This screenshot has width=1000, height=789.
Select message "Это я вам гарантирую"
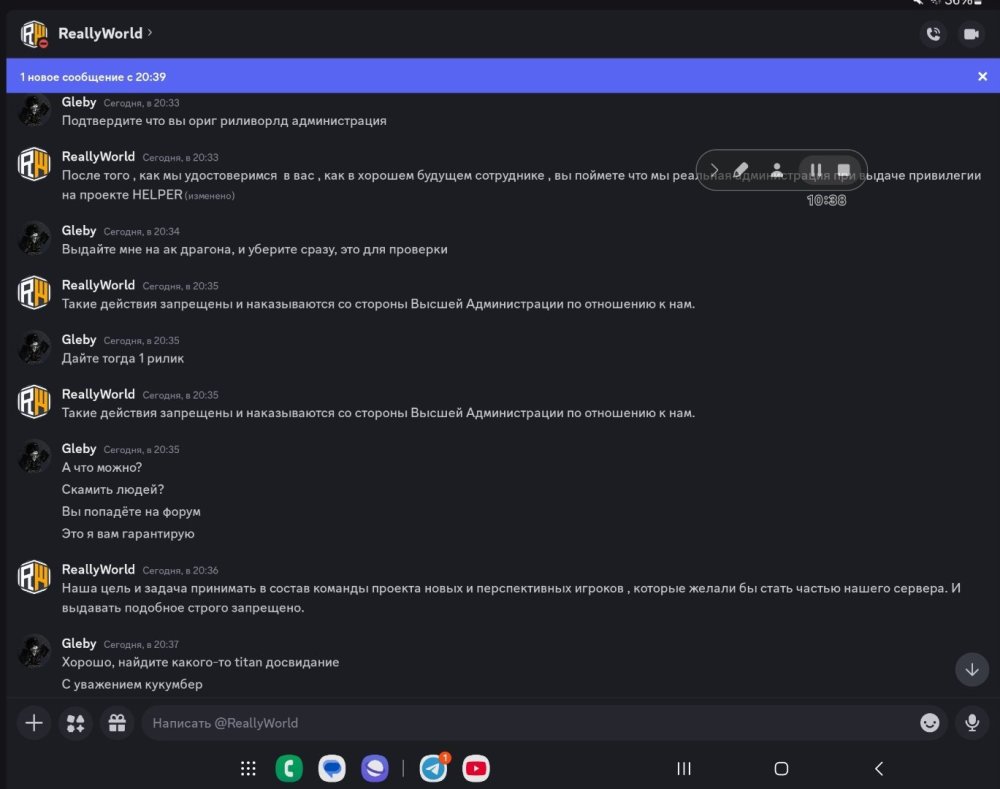pos(128,534)
